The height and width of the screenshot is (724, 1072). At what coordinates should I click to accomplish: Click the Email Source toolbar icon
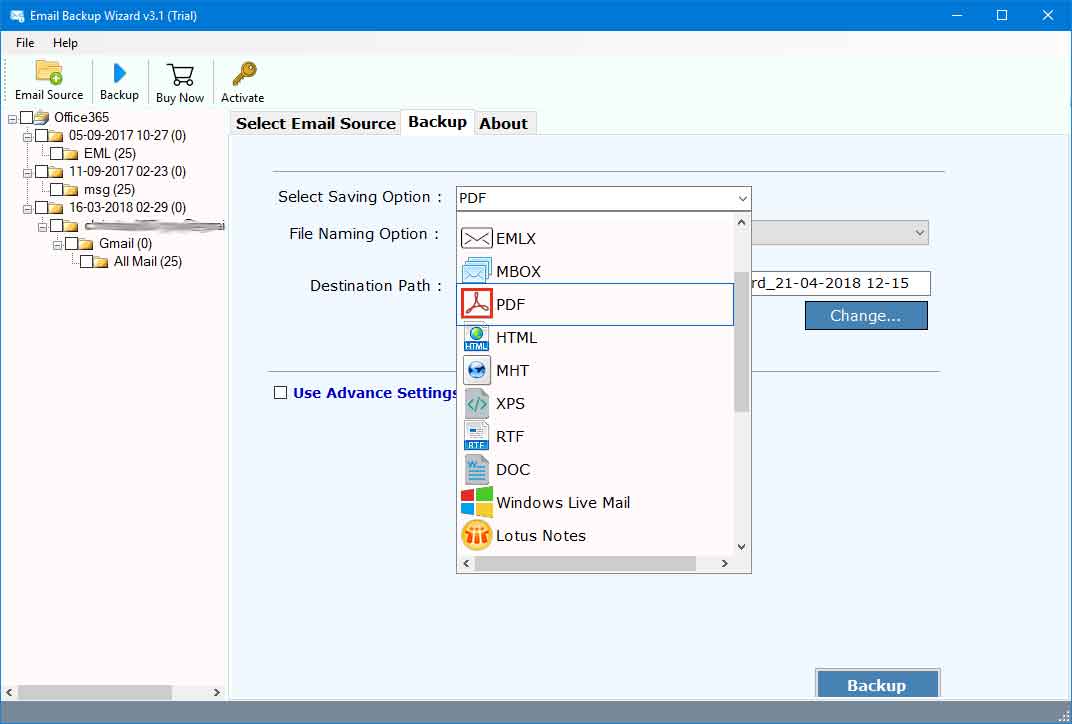(49, 72)
